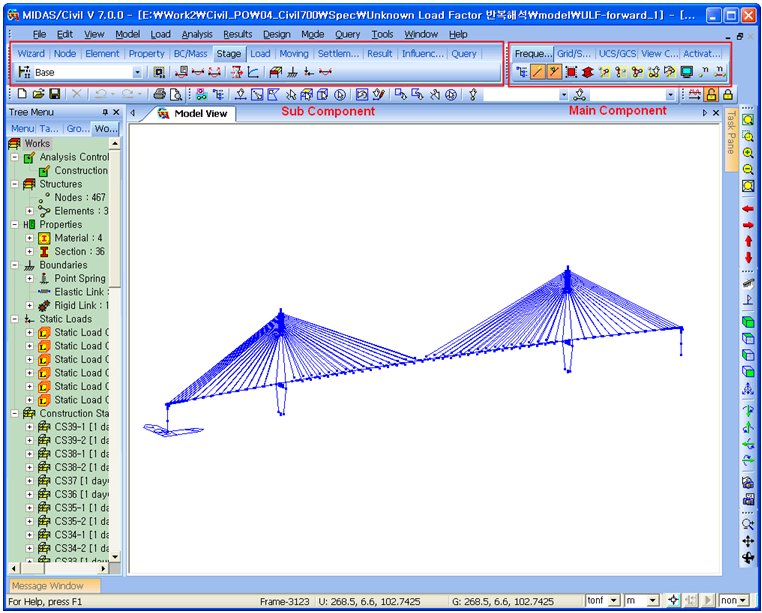This screenshot has width=762, height=613.
Task: Toggle the pin on Tree Menu panel
Action: (105, 113)
